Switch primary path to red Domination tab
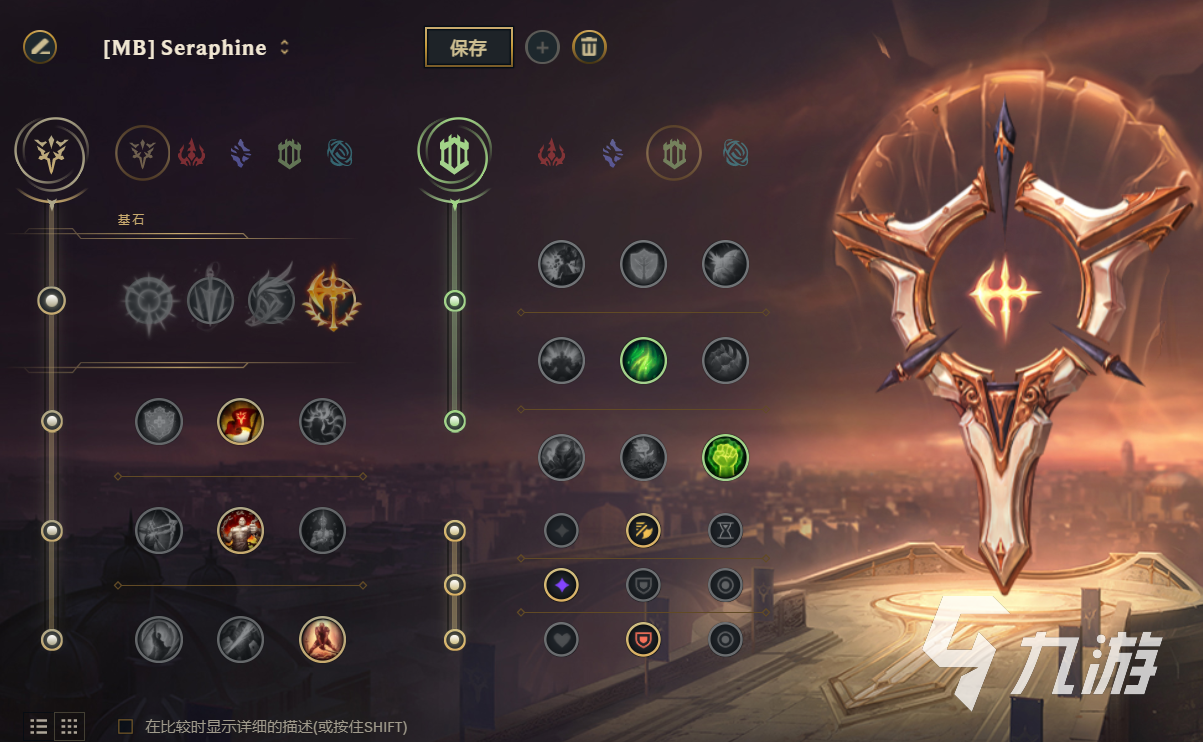 (192, 153)
